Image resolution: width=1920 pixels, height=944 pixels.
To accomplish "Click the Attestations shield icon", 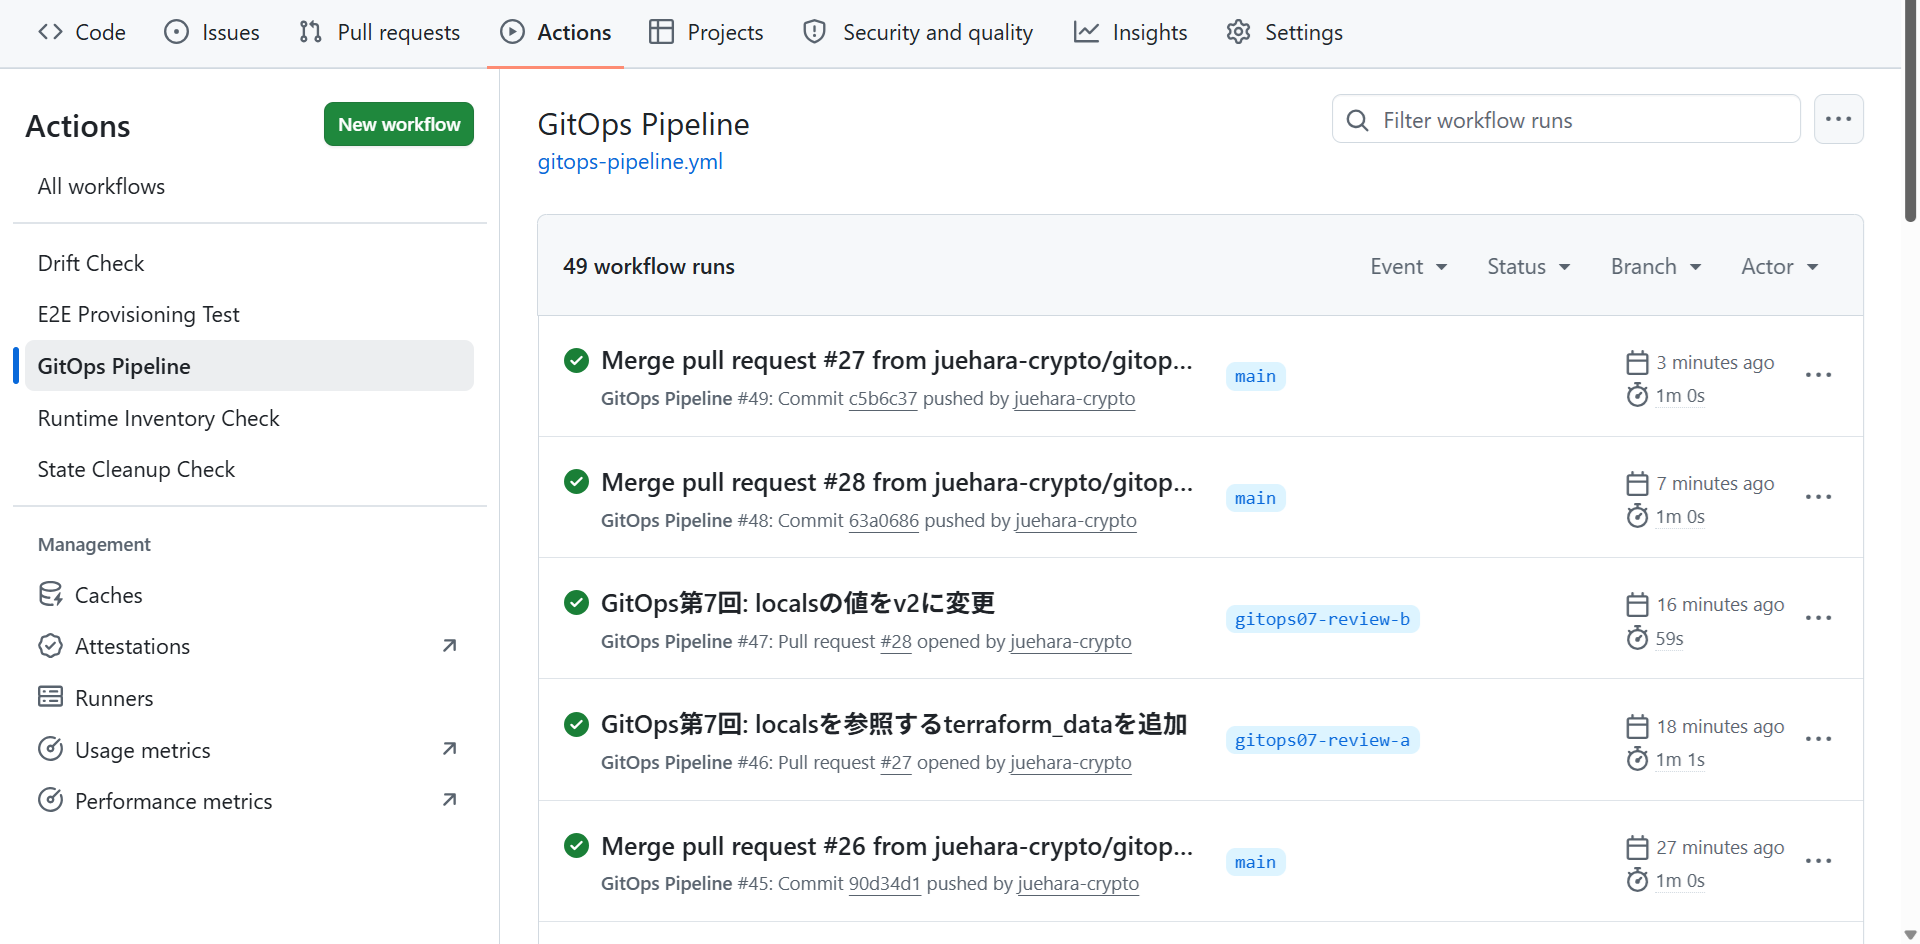I will [x=50, y=646].
